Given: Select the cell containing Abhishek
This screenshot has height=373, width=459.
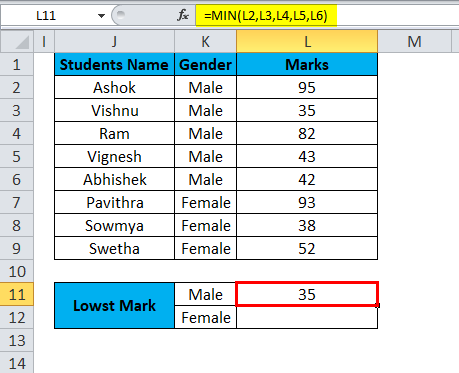Looking at the screenshot, I should (114, 179).
